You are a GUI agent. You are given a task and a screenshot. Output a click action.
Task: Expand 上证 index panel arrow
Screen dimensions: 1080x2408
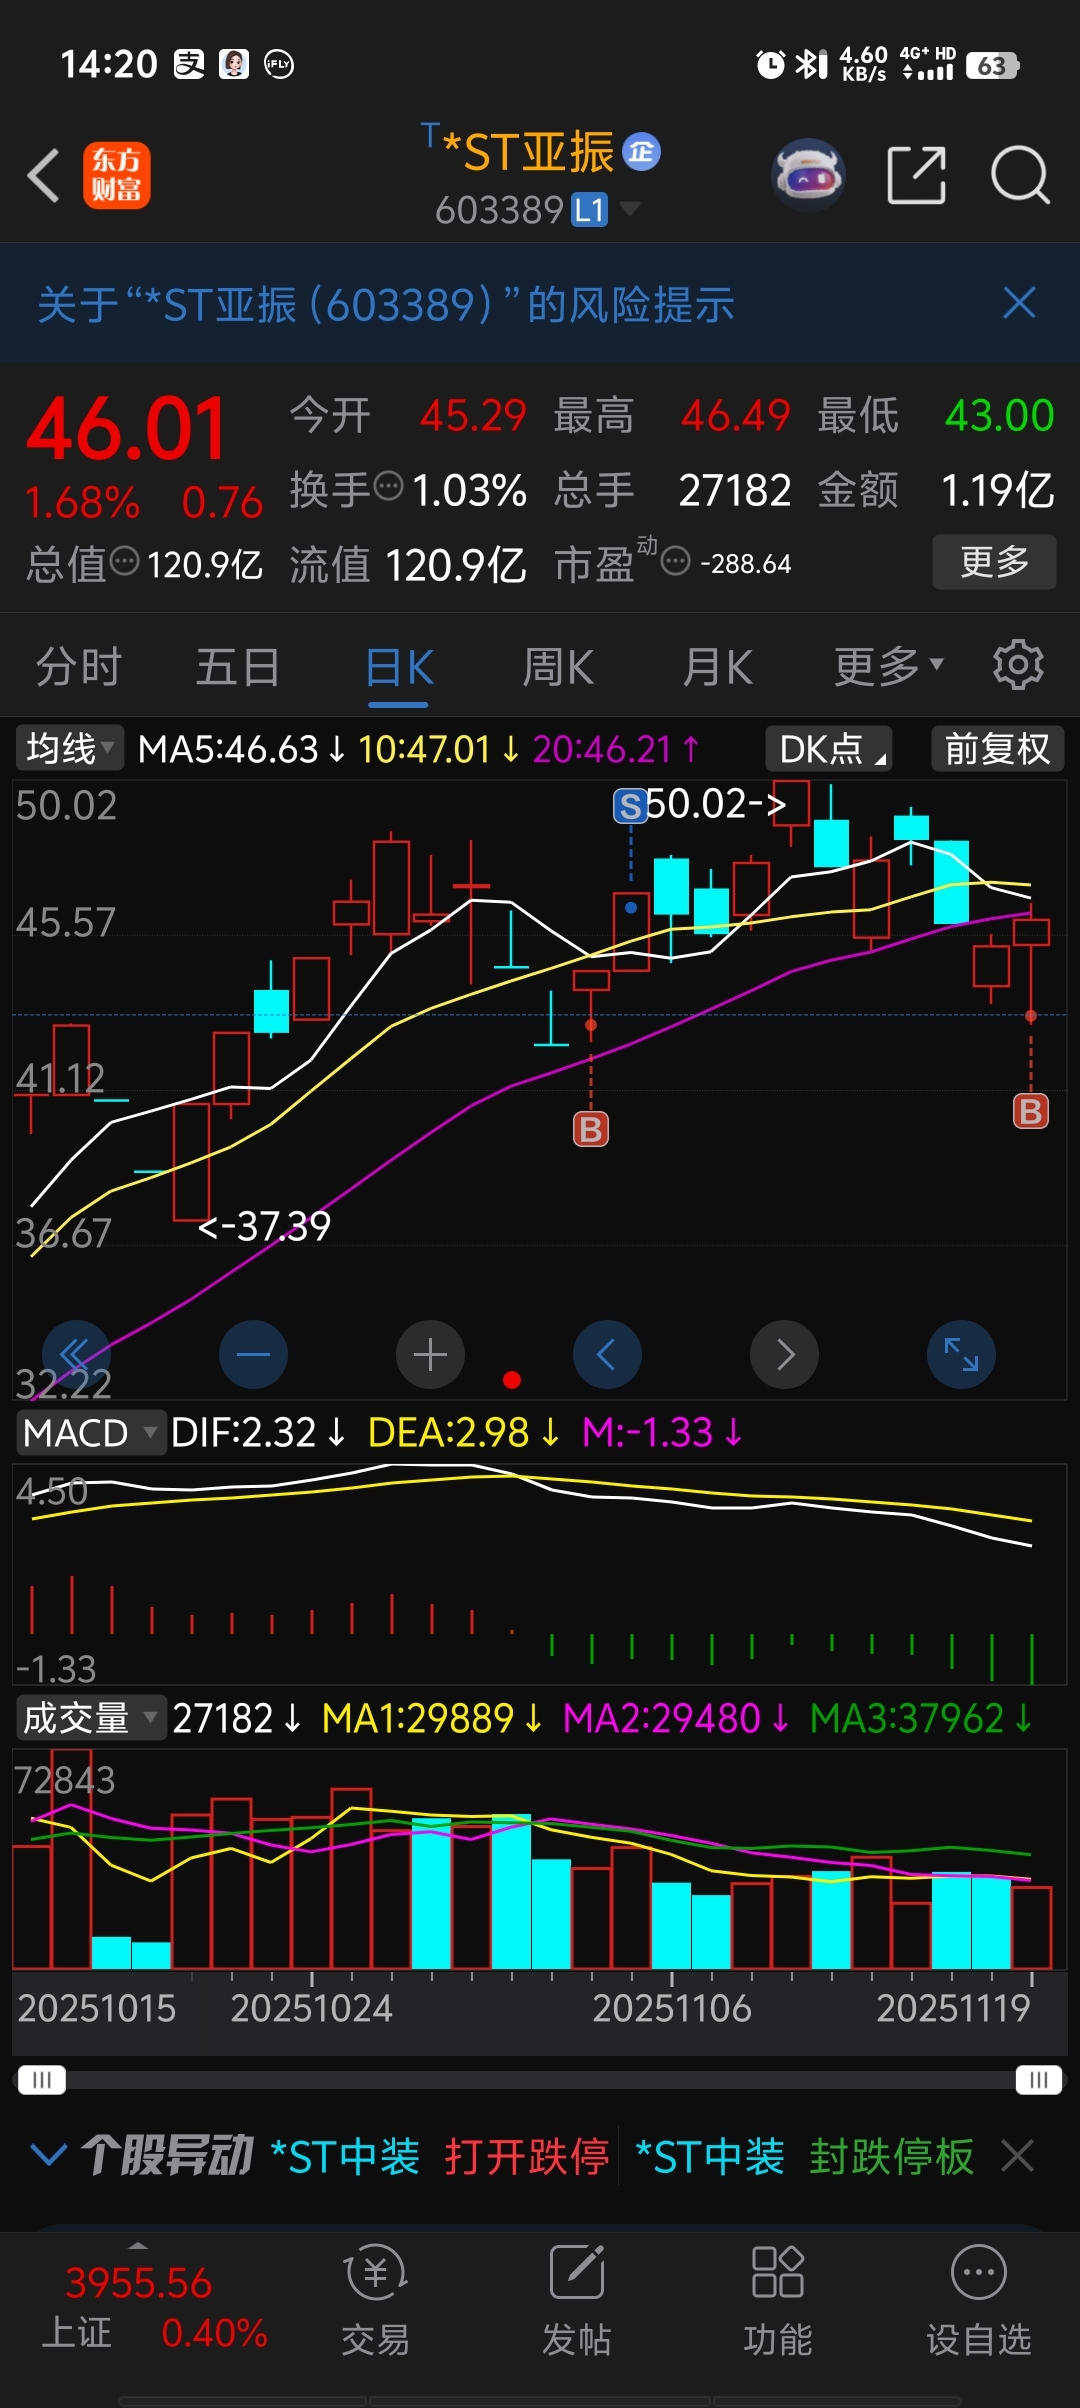[x=138, y=2246]
